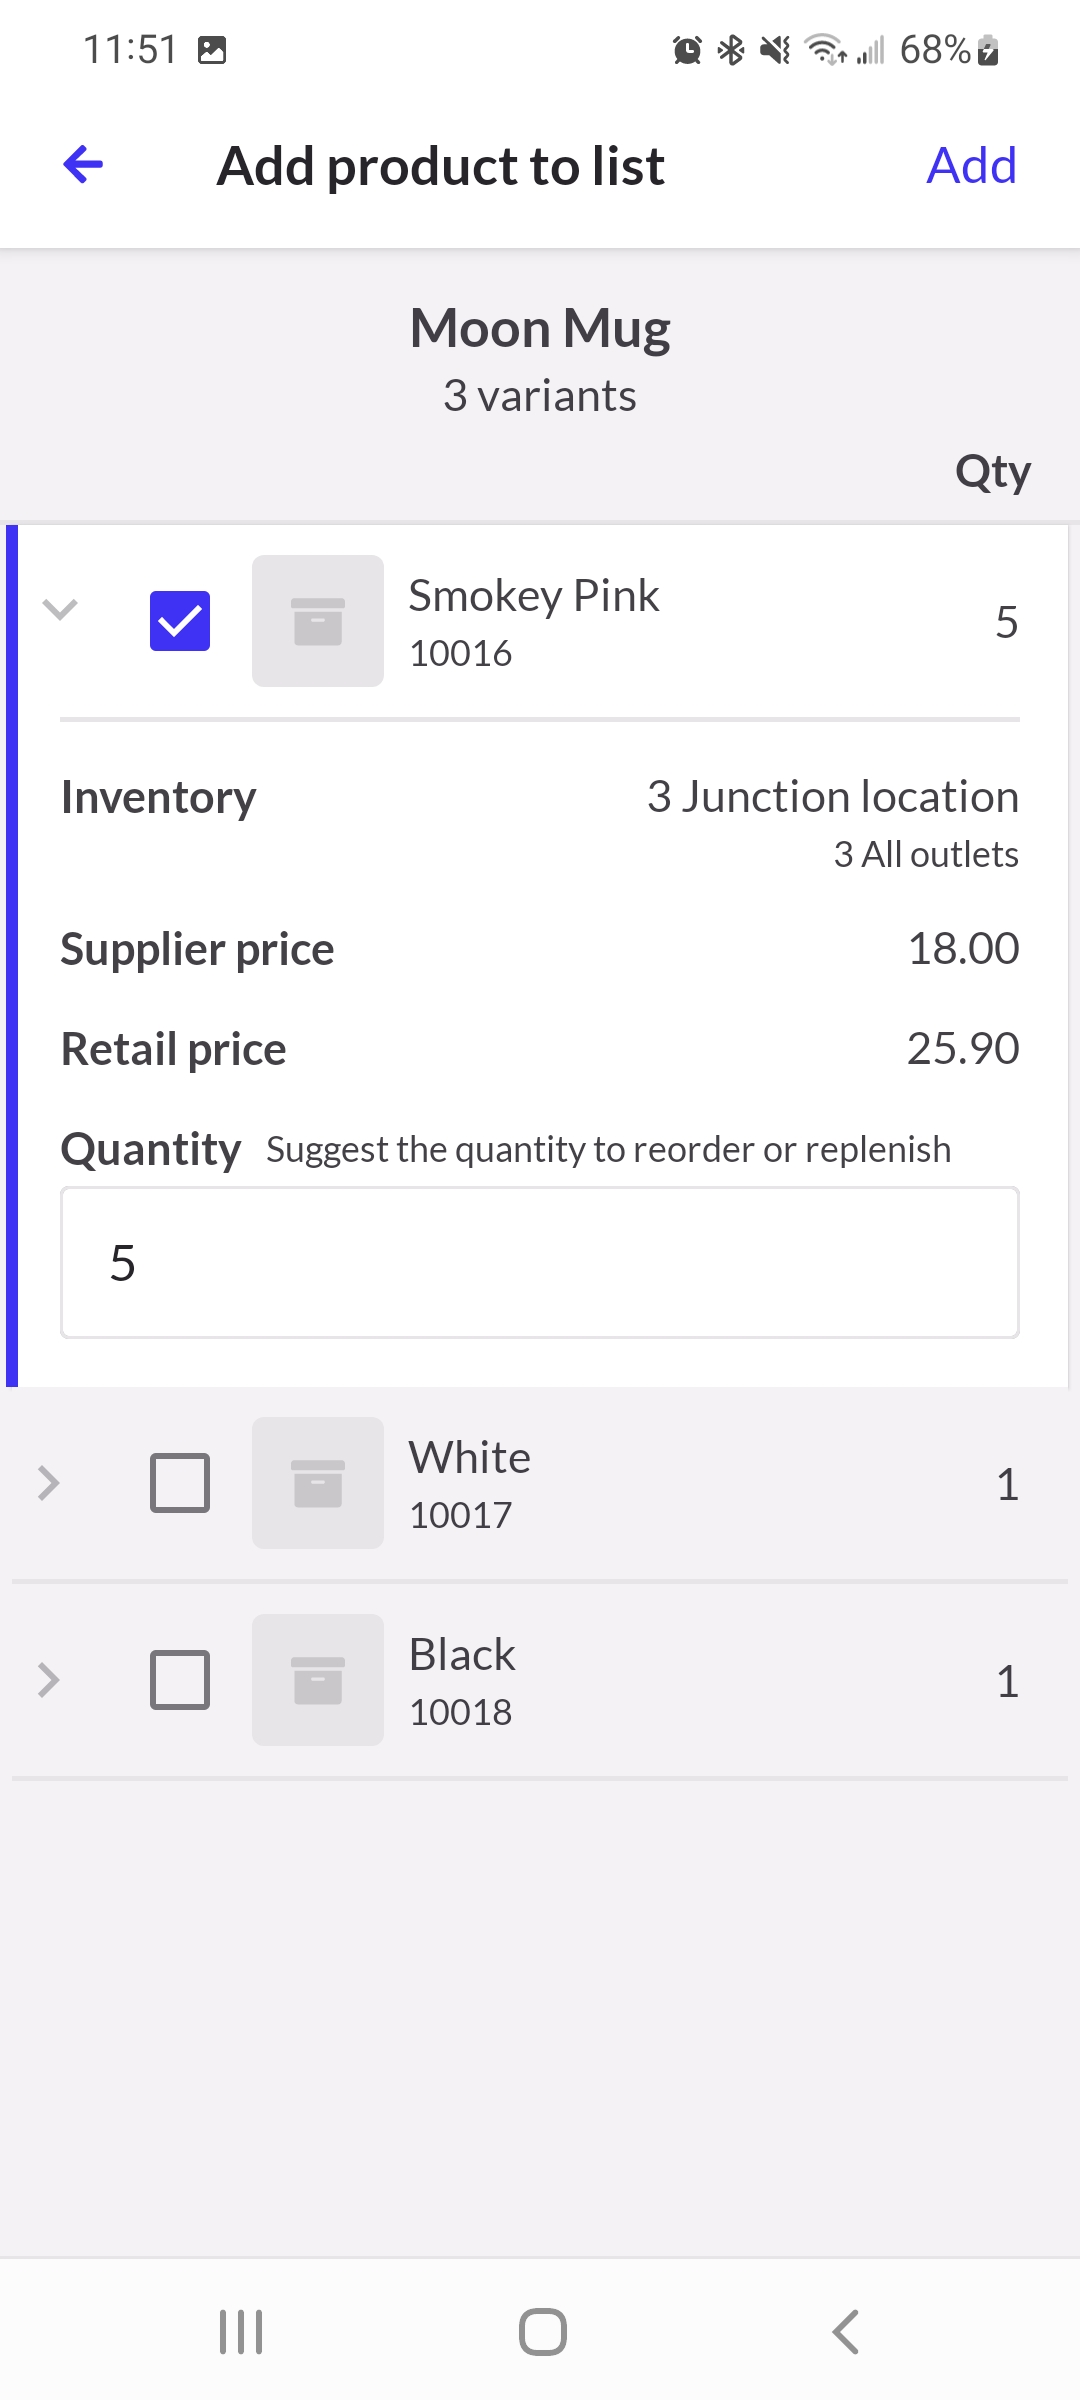
Task: Tap Android back navigation chevron
Action: [x=845, y=2332]
